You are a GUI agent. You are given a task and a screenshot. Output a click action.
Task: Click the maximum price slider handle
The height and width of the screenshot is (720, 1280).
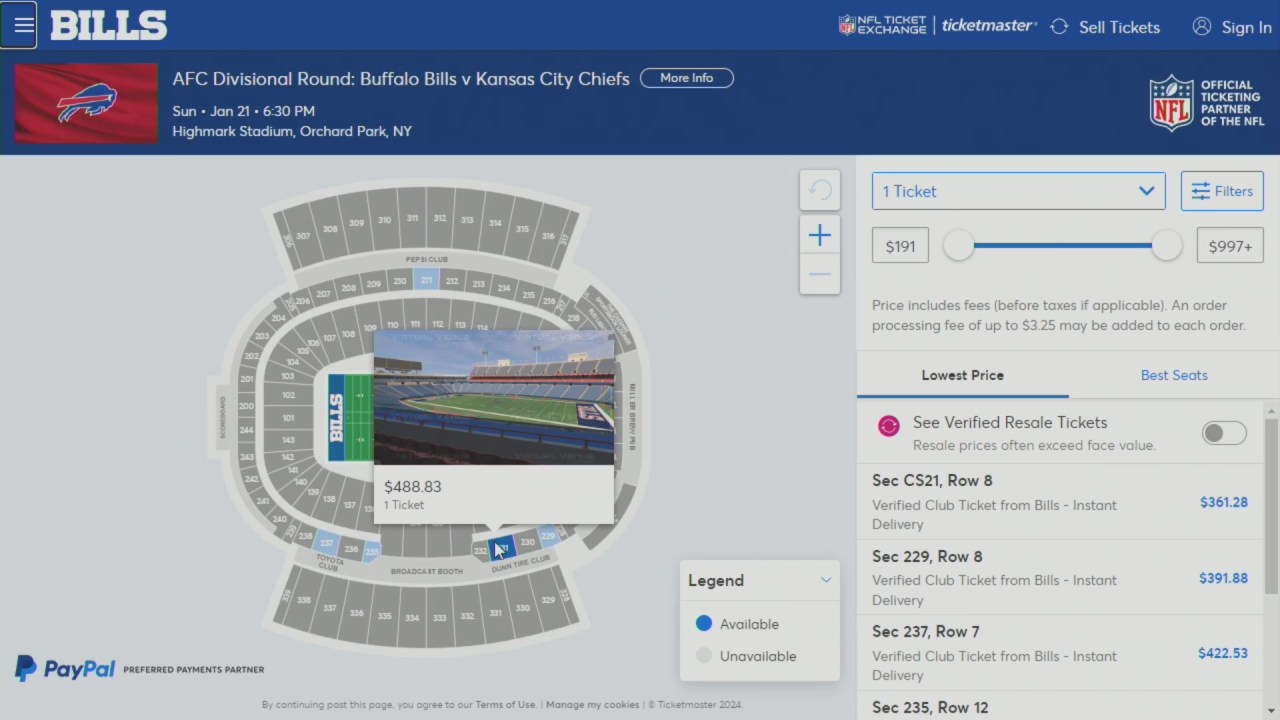click(x=1166, y=246)
